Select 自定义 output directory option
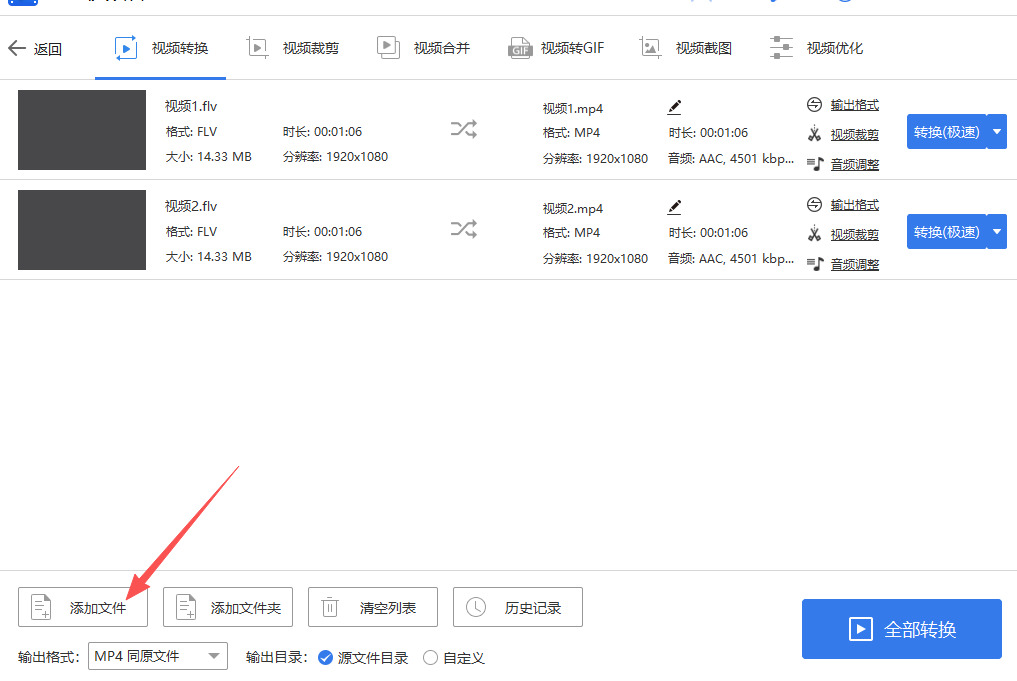 pos(453,658)
